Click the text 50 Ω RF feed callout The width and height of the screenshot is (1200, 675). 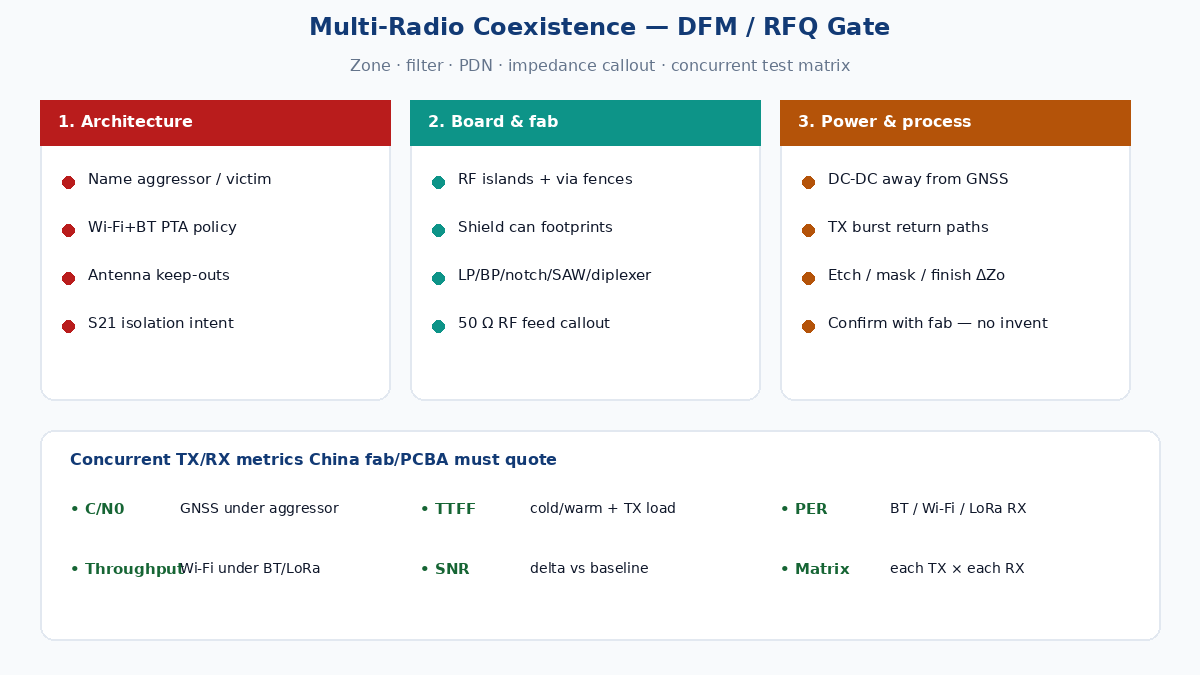[x=533, y=324]
